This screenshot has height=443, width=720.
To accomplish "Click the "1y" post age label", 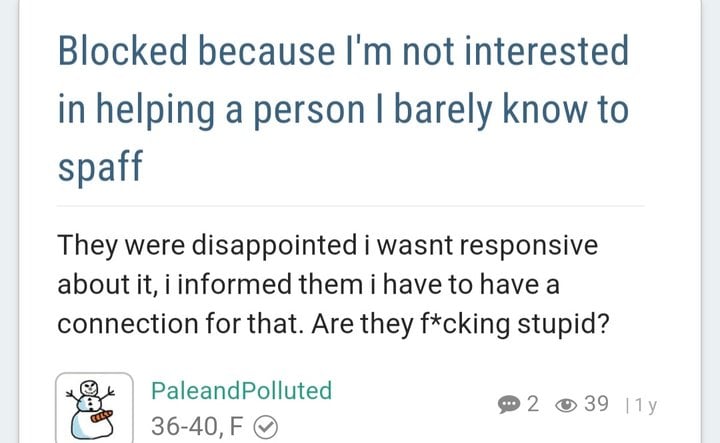I will [647, 405].
